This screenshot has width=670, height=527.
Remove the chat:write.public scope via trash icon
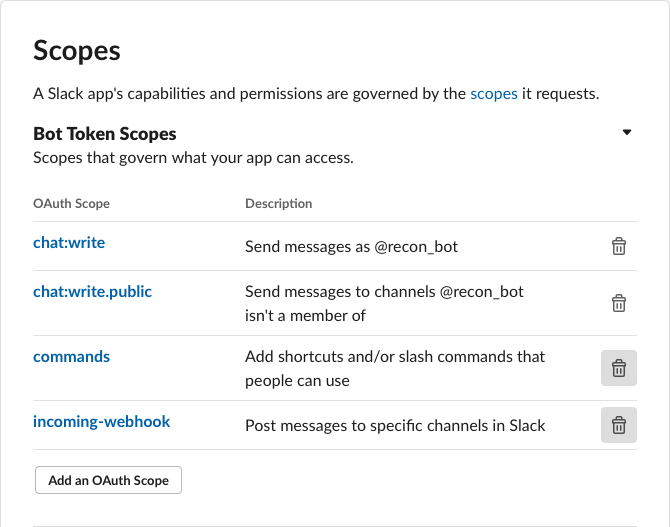click(x=619, y=303)
